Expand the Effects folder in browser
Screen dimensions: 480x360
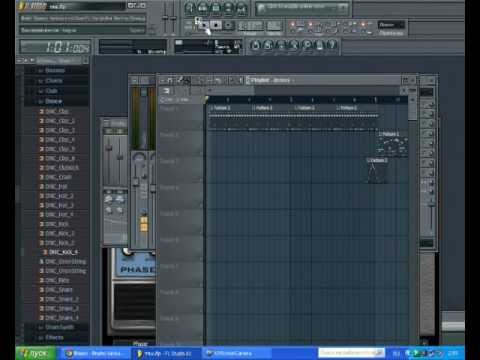(x=53, y=337)
